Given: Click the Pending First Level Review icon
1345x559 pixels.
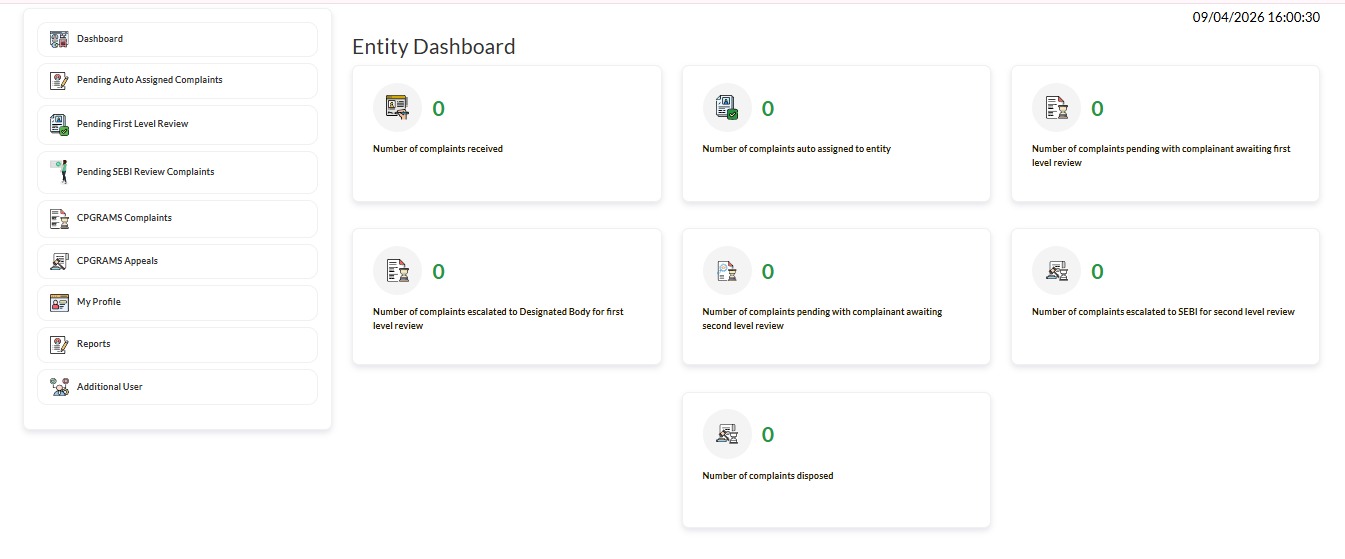Looking at the screenshot, I should pos(59,125).
